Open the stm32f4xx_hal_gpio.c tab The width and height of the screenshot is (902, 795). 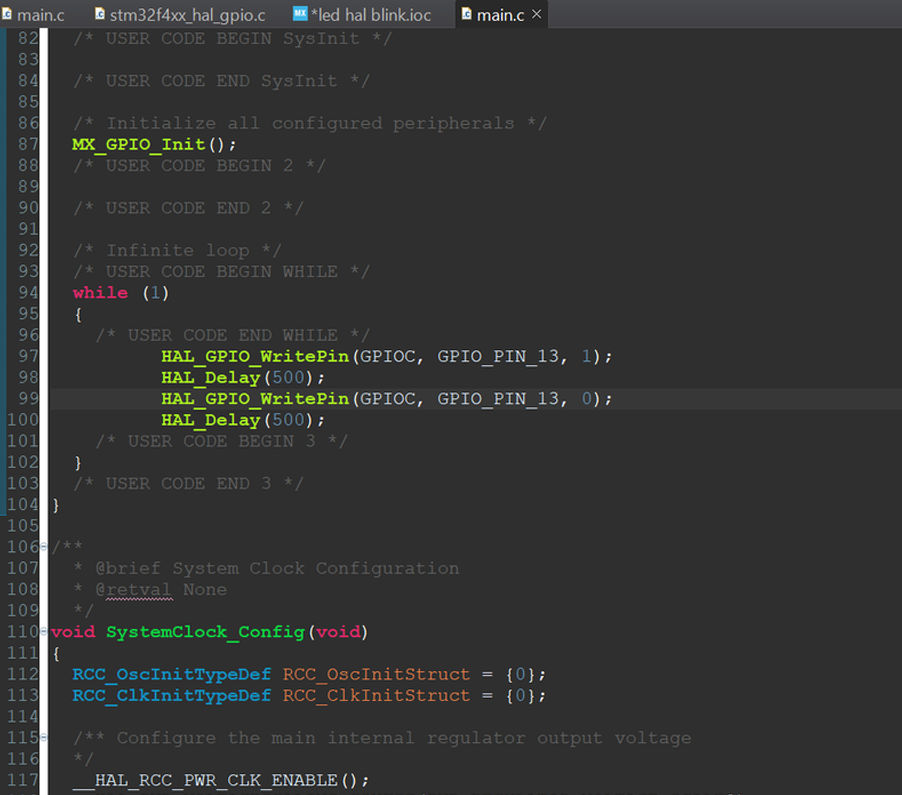181,15
